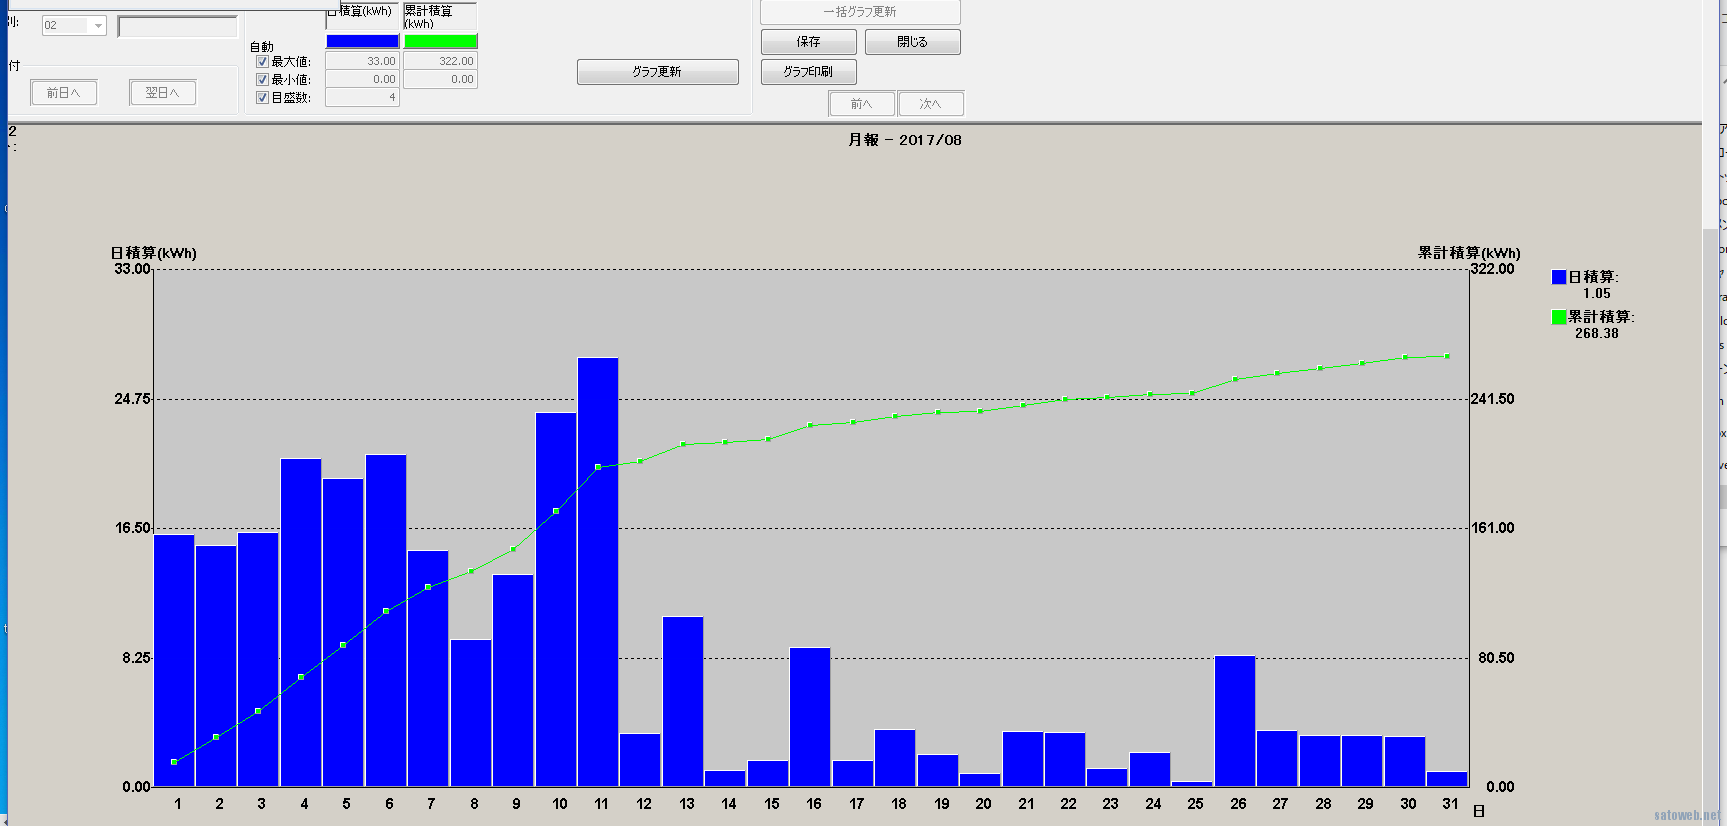Click the legend value 1.05

pyautogui.click(x=1597, y=294)
